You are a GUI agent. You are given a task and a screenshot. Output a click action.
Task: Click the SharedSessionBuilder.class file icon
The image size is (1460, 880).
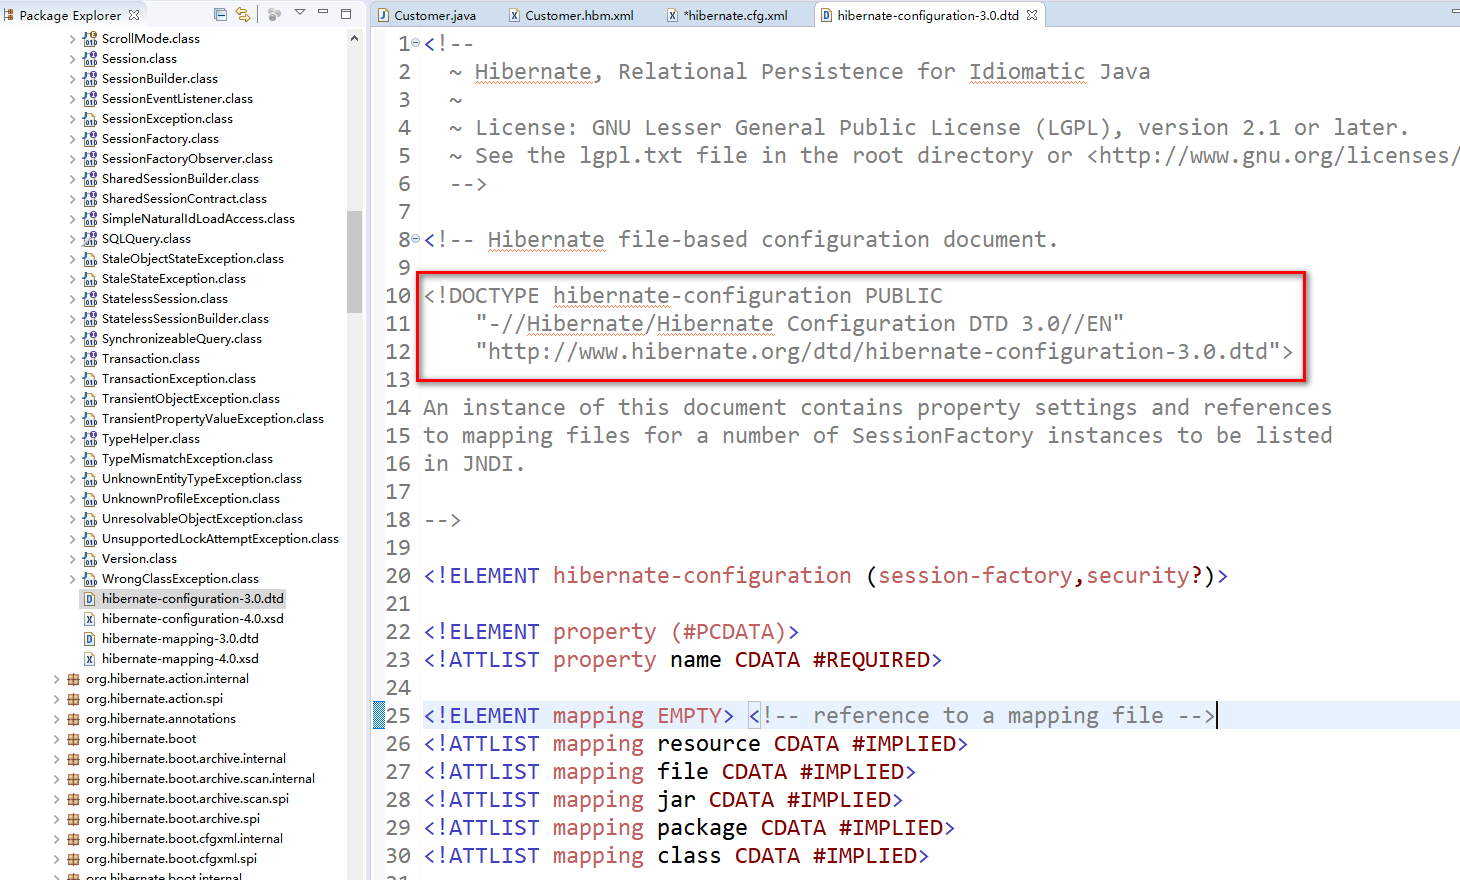89,179
